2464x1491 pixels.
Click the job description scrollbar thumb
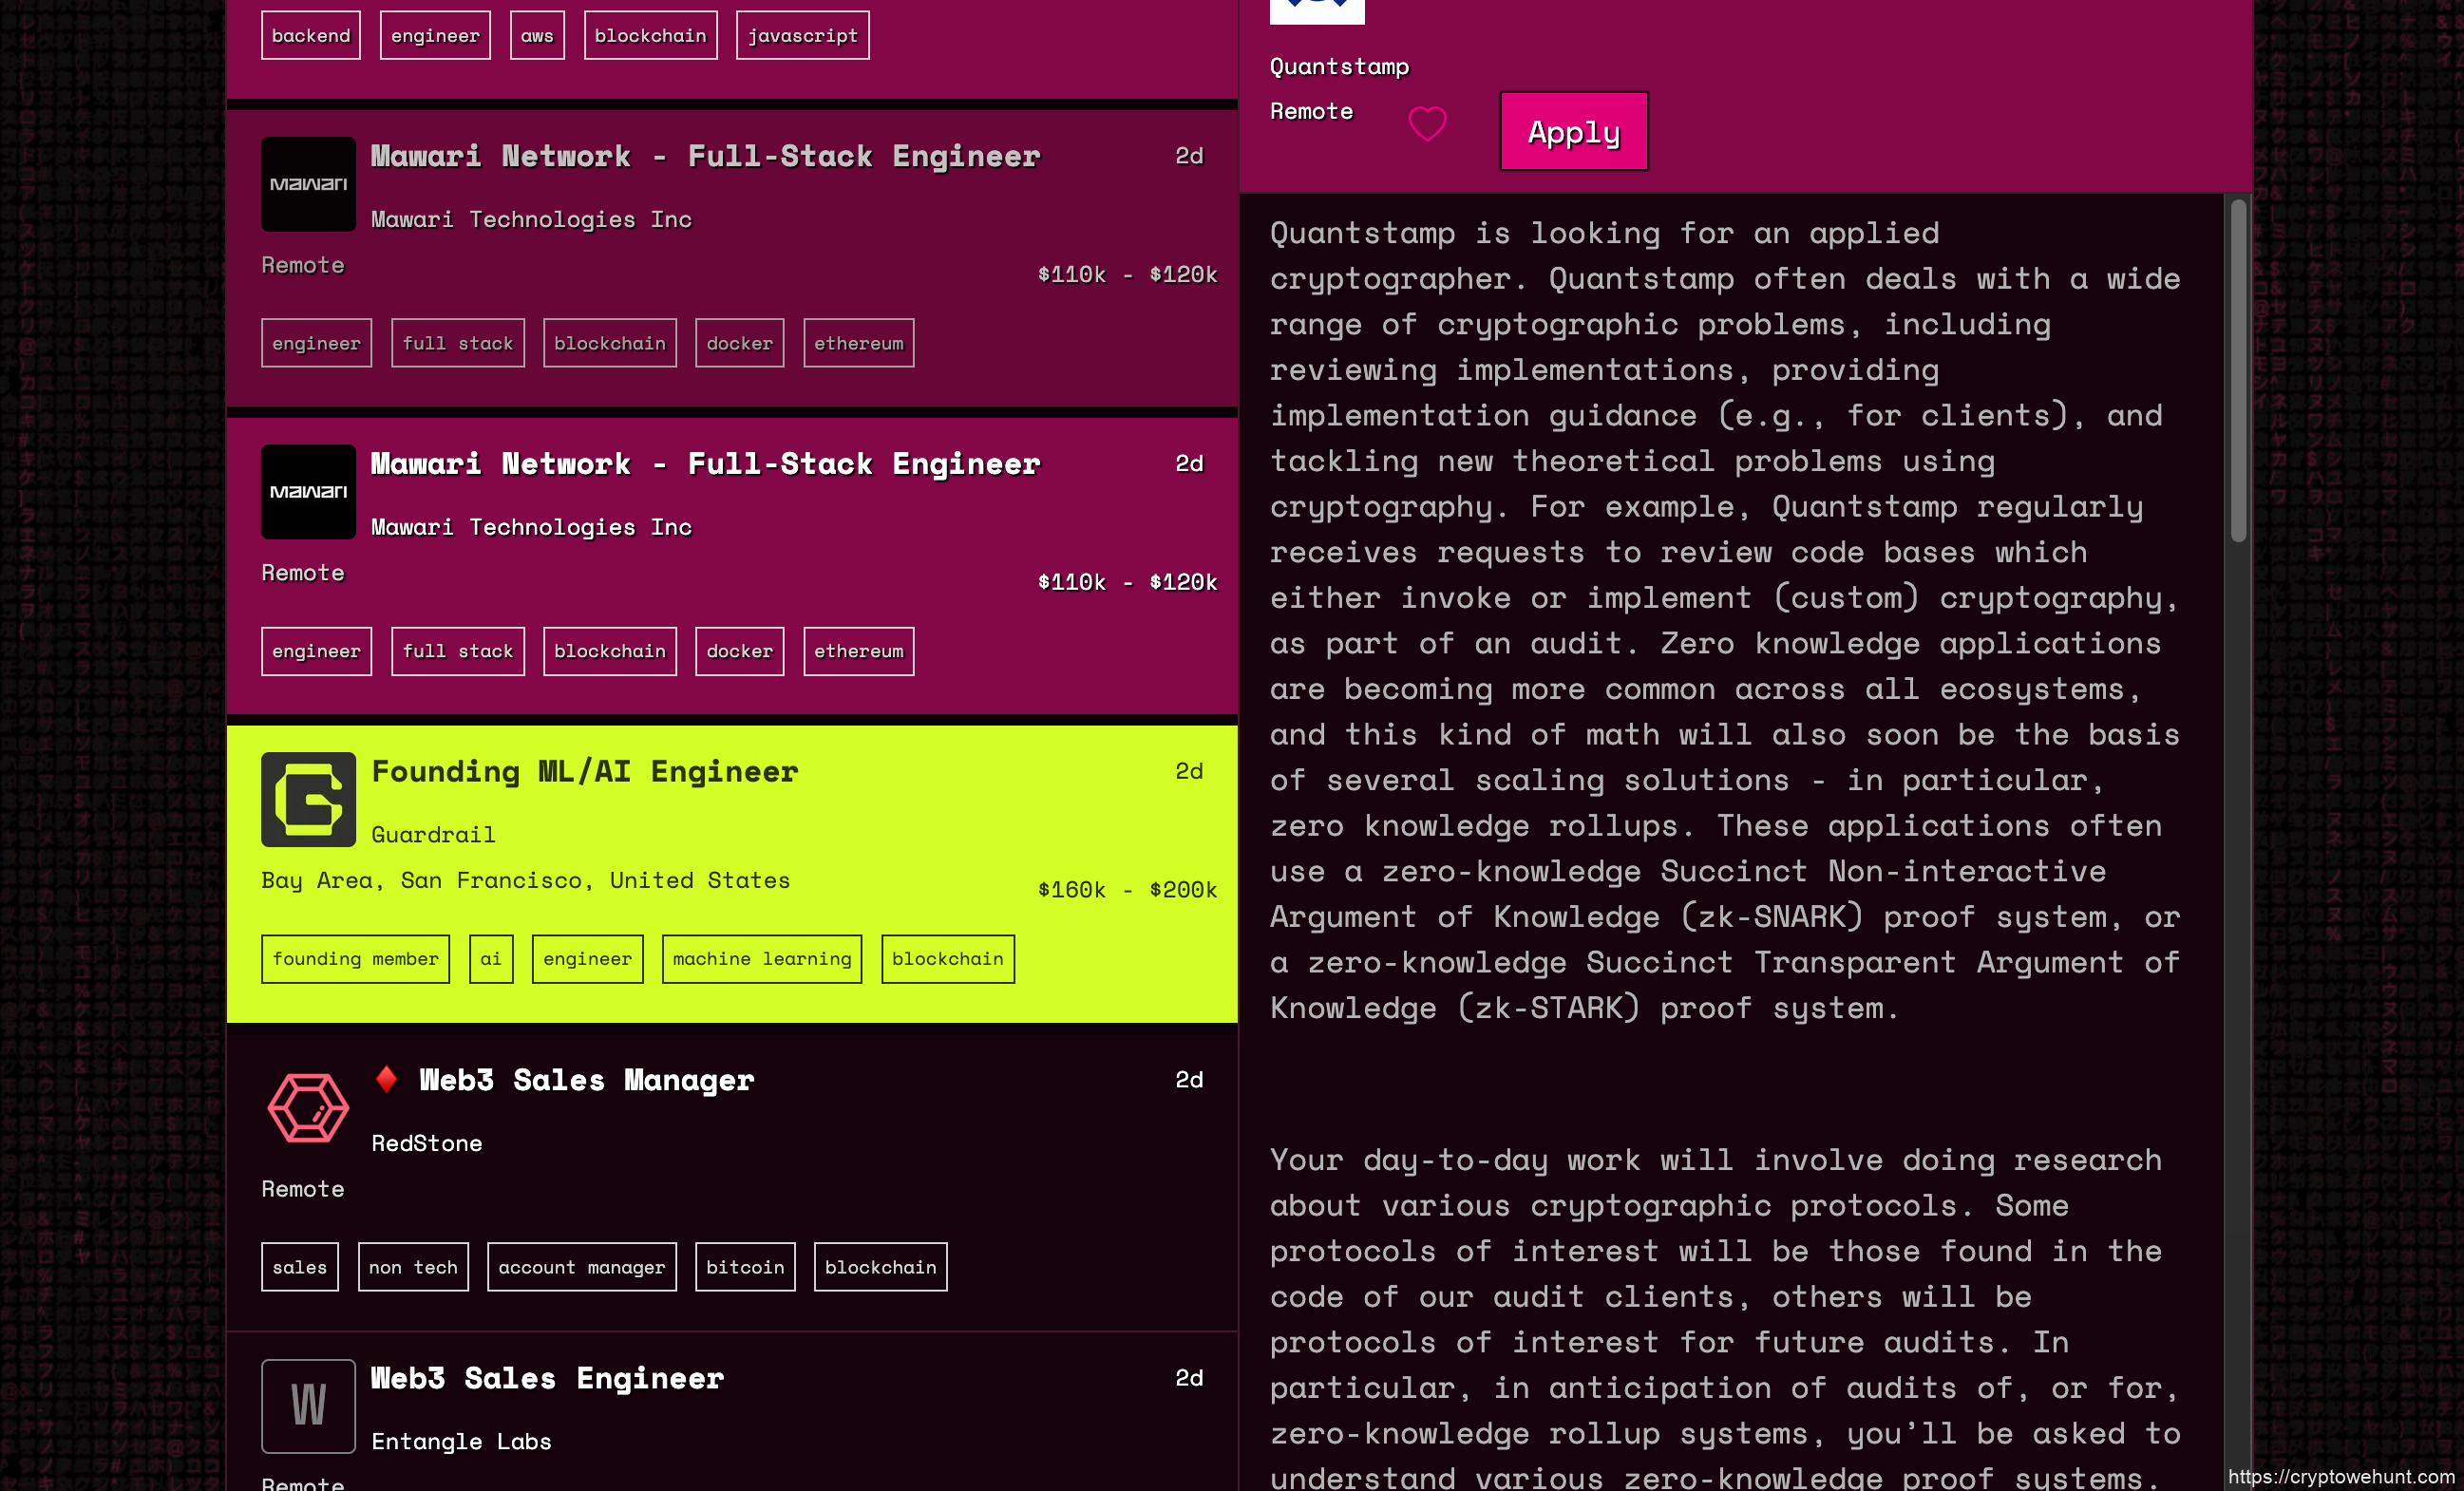coord(2238,370)
